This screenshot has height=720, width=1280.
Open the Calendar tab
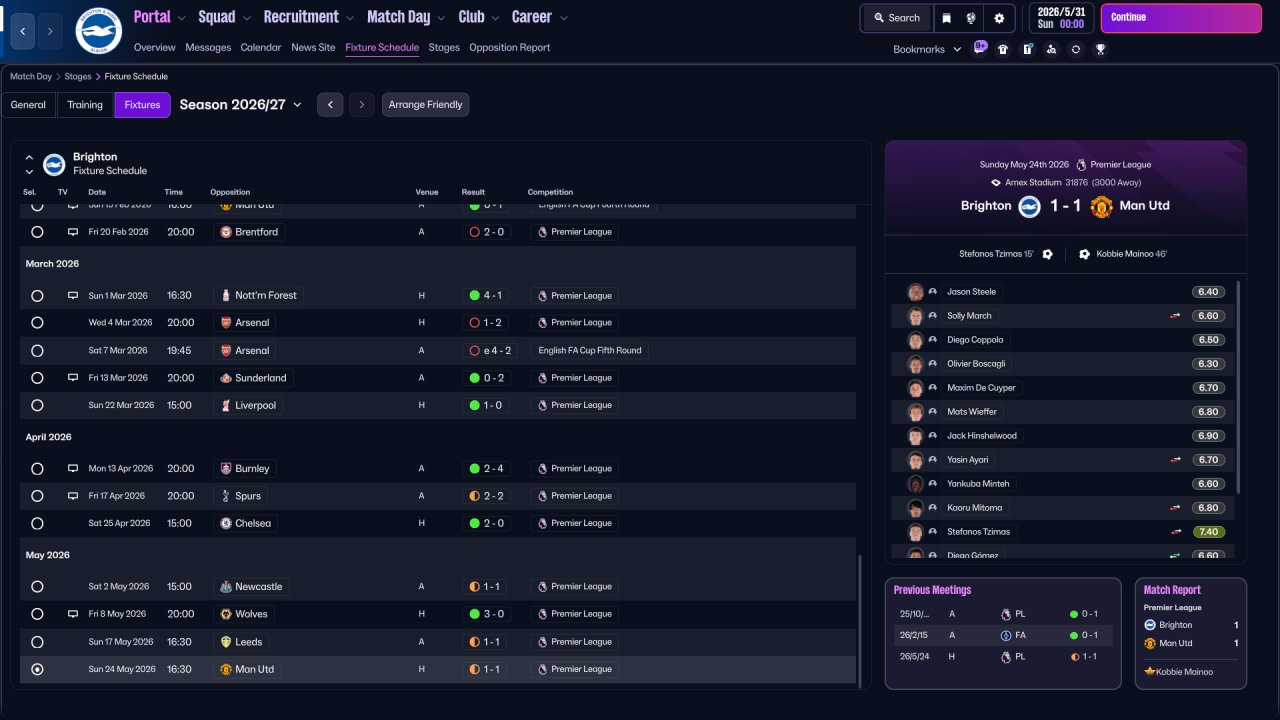click(x=261, y=48)
